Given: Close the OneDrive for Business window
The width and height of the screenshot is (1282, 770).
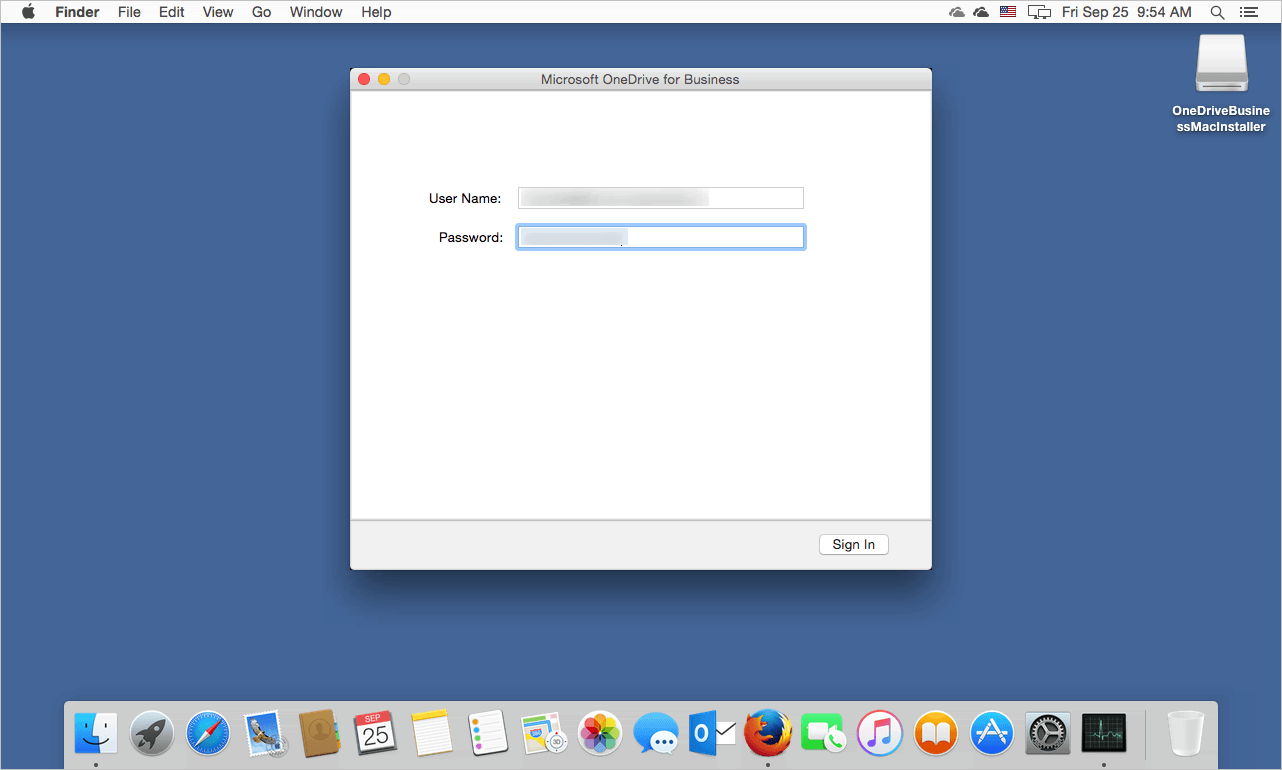Looking at the screenshot, I should pyautogui.click(x=364, y=79).
